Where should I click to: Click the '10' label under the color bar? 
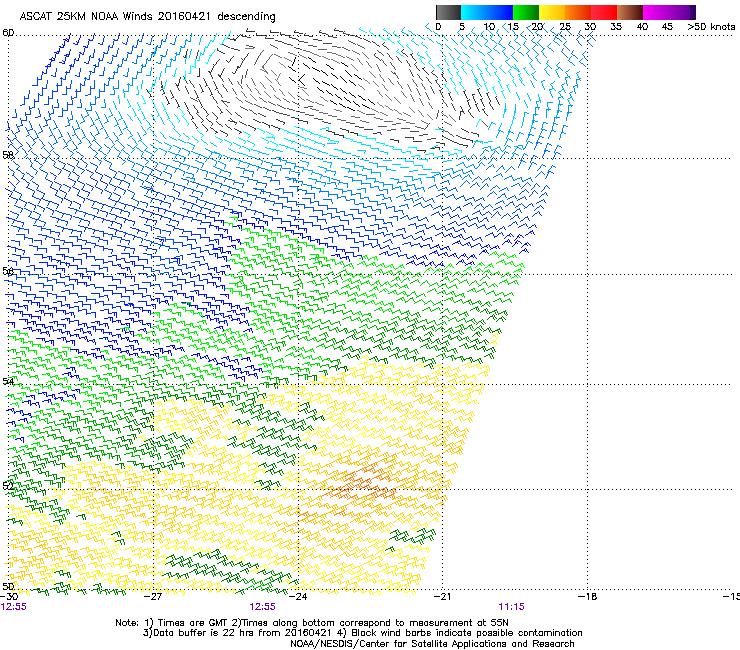(489, 26)
